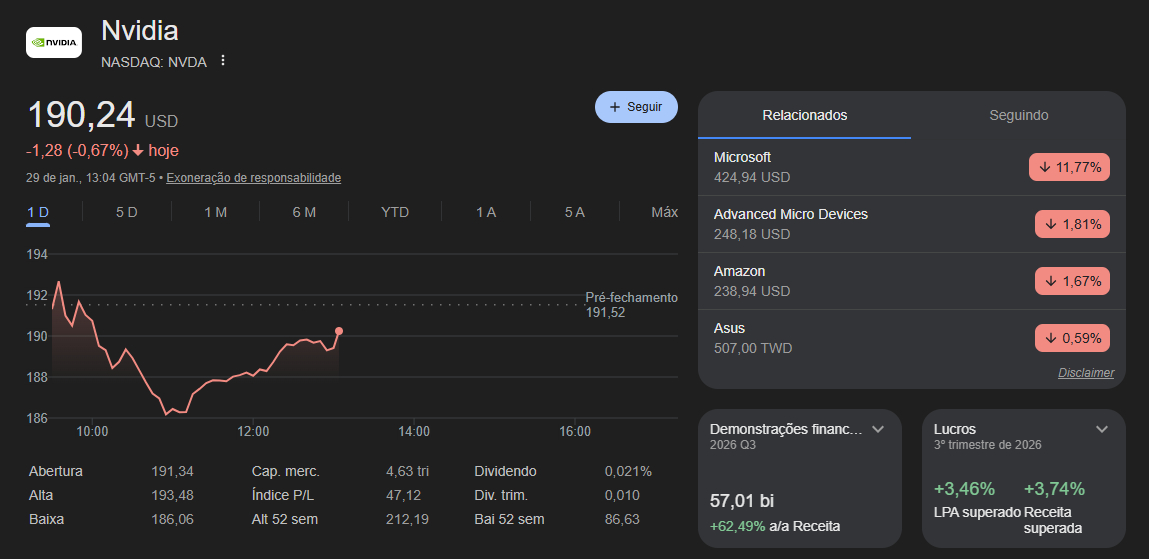Switch to the YTD chart range
This screenshot has width=1149, height=559.
coord(395,212)
